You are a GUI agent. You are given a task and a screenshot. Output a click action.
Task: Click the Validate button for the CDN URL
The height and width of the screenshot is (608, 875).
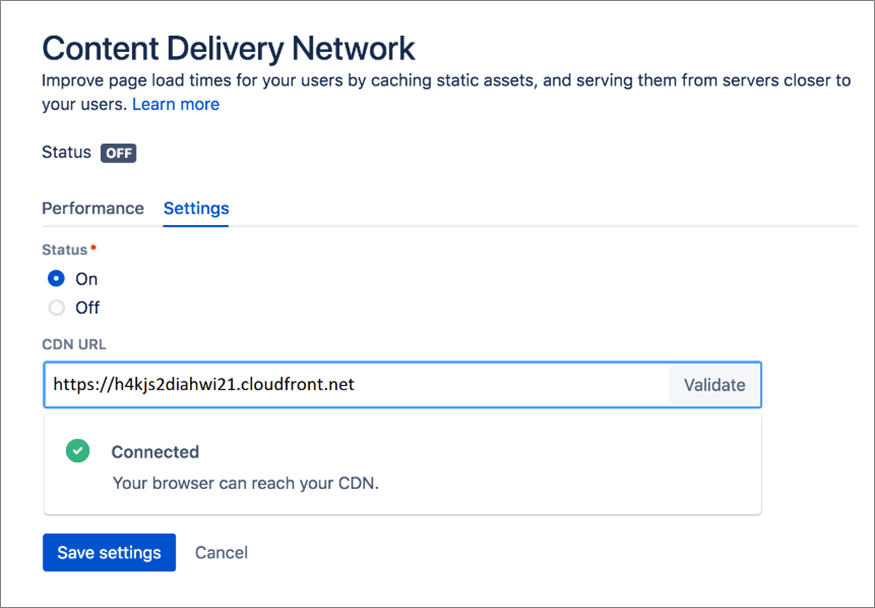[x=714, y=384]
